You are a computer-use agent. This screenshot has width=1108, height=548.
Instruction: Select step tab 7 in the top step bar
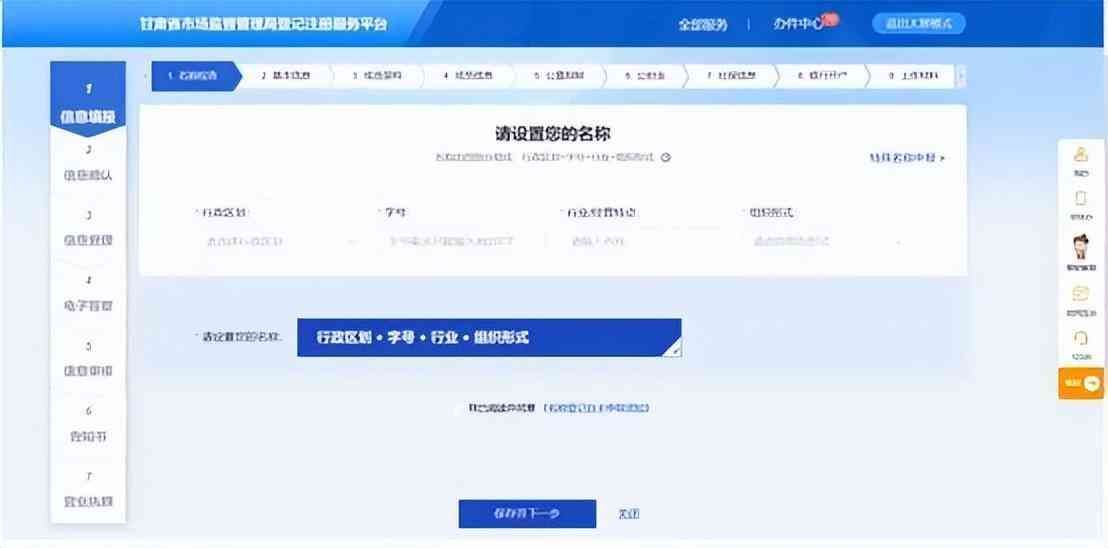click(x=731, y=76)
